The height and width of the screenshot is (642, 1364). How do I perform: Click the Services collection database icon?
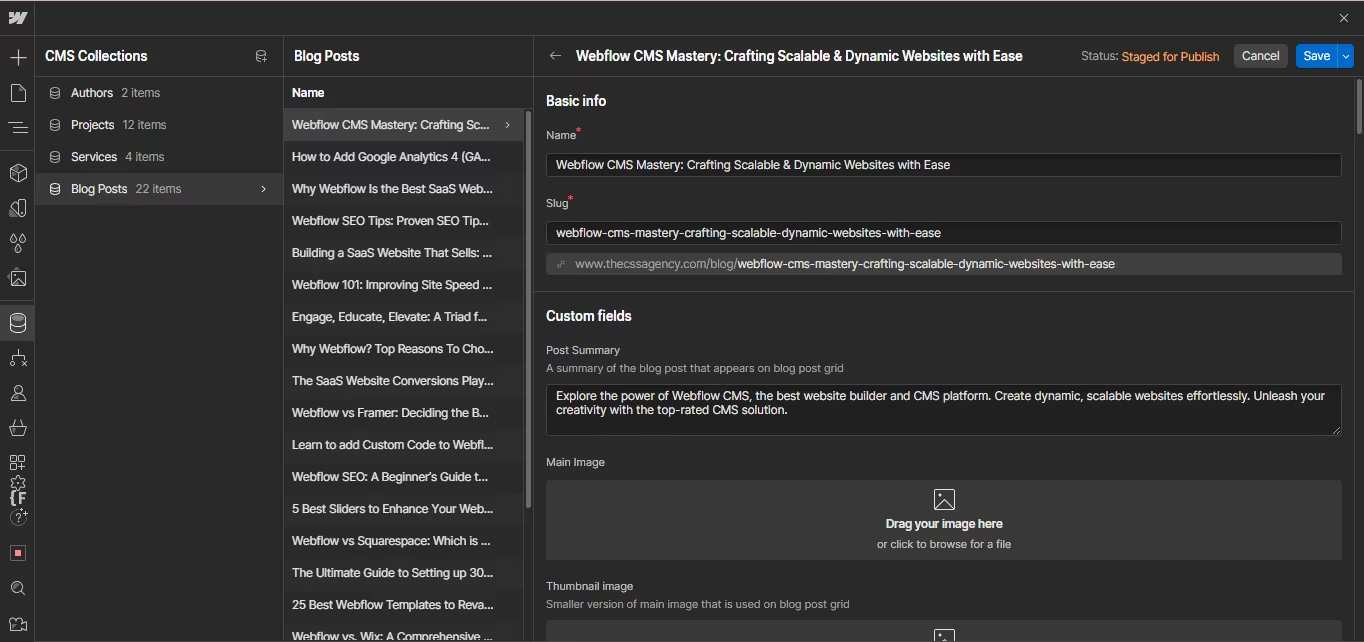tap(55, 157)
